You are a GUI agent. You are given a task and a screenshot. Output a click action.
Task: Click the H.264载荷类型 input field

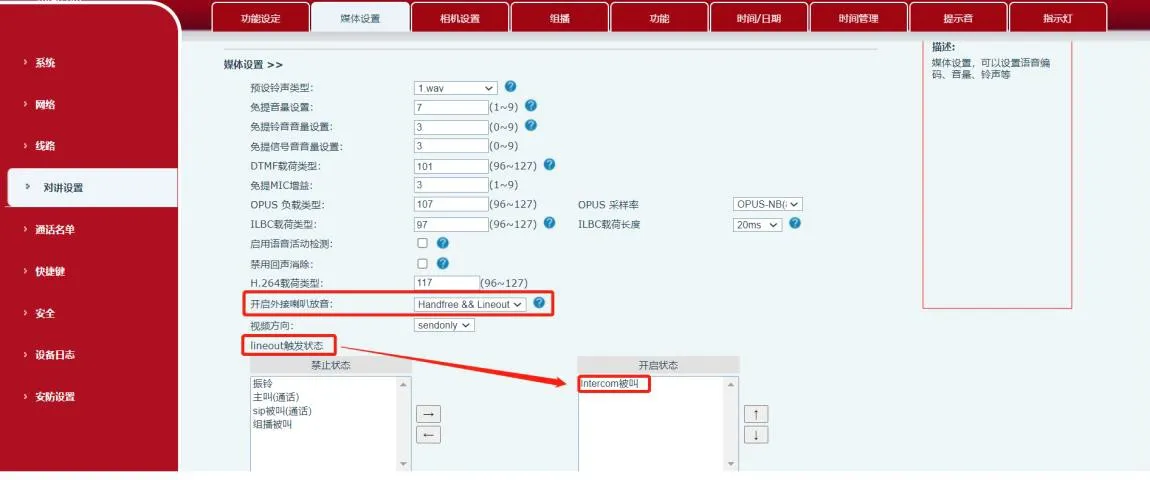[446, 284]
